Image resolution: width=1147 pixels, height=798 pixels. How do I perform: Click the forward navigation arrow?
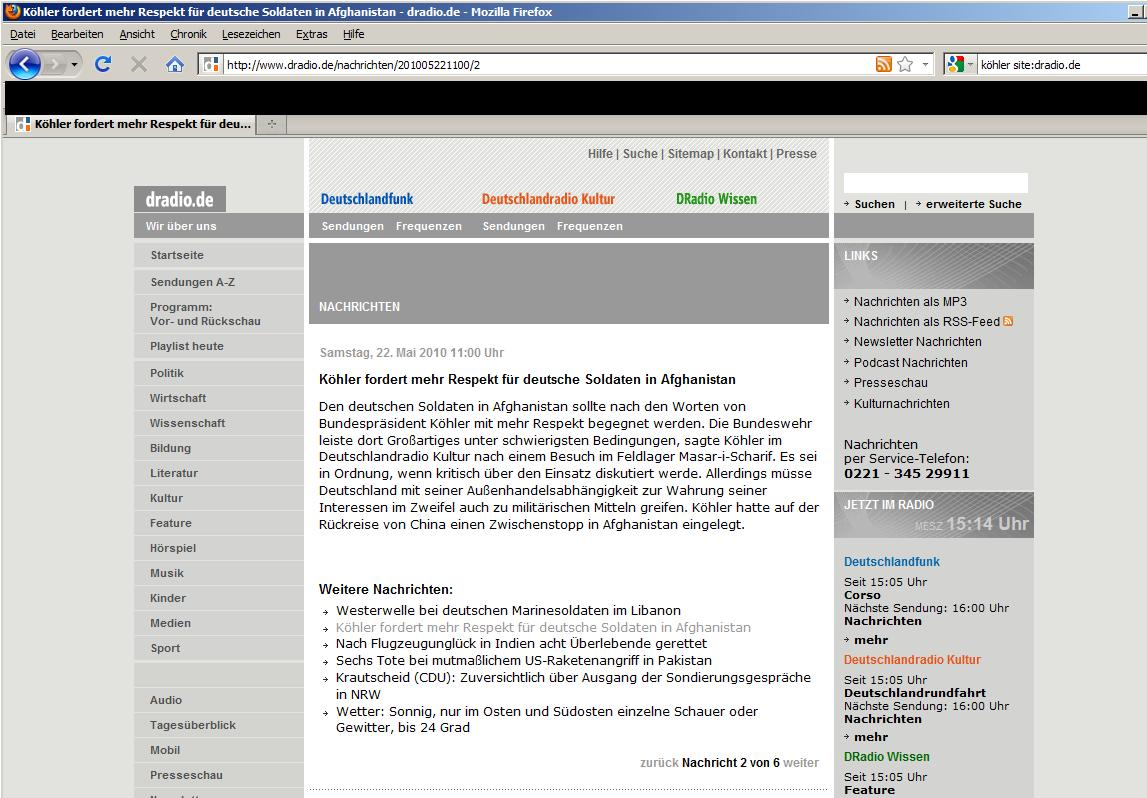pos(56,64)
